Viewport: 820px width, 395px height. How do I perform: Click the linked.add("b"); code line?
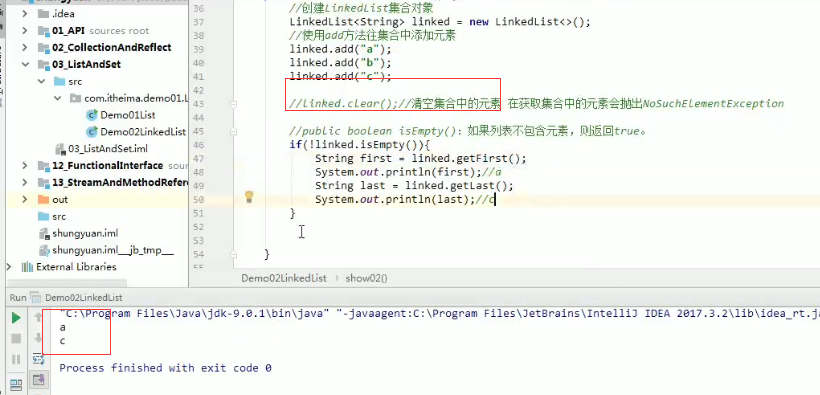coord(340,63)
